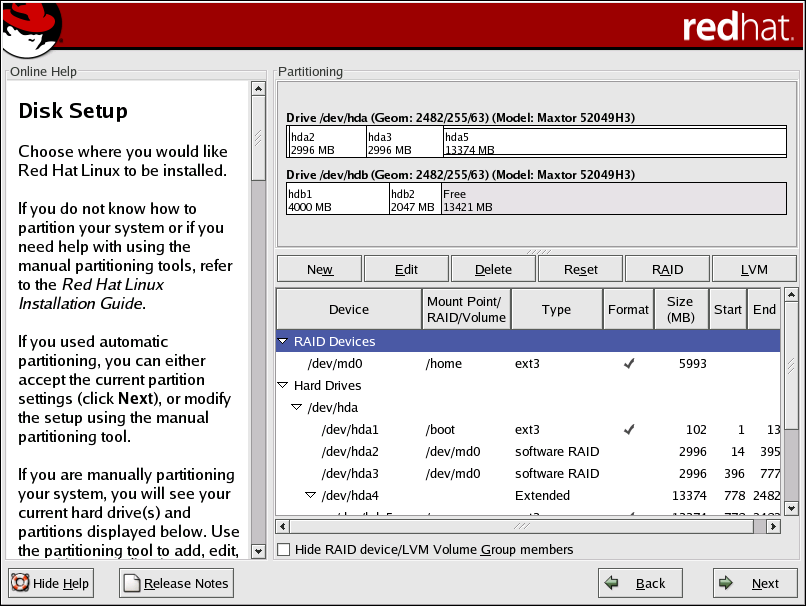Proceed with the Next arrow button
This screenshot has height=606, width=806.
click(x=754, y=583)
